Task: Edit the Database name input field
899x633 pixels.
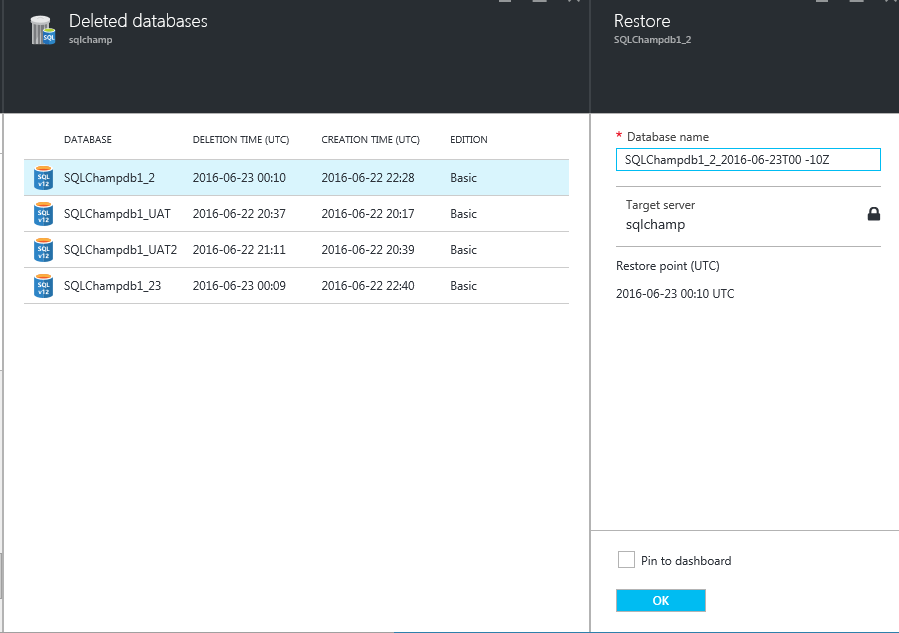Action: (748, 159)
